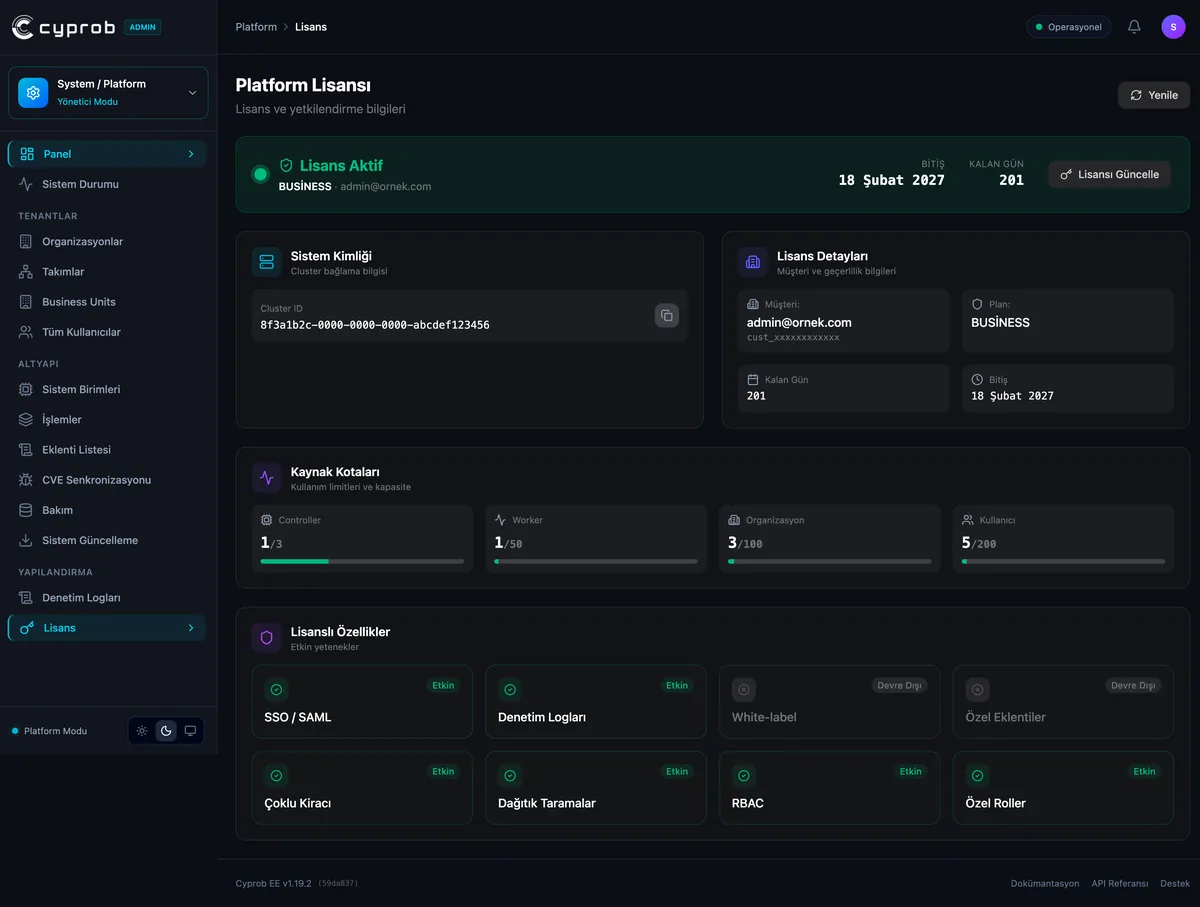Open Sistem Durumu in the sidebar
Screen dimensions: 1200x907
coord(108,184)
